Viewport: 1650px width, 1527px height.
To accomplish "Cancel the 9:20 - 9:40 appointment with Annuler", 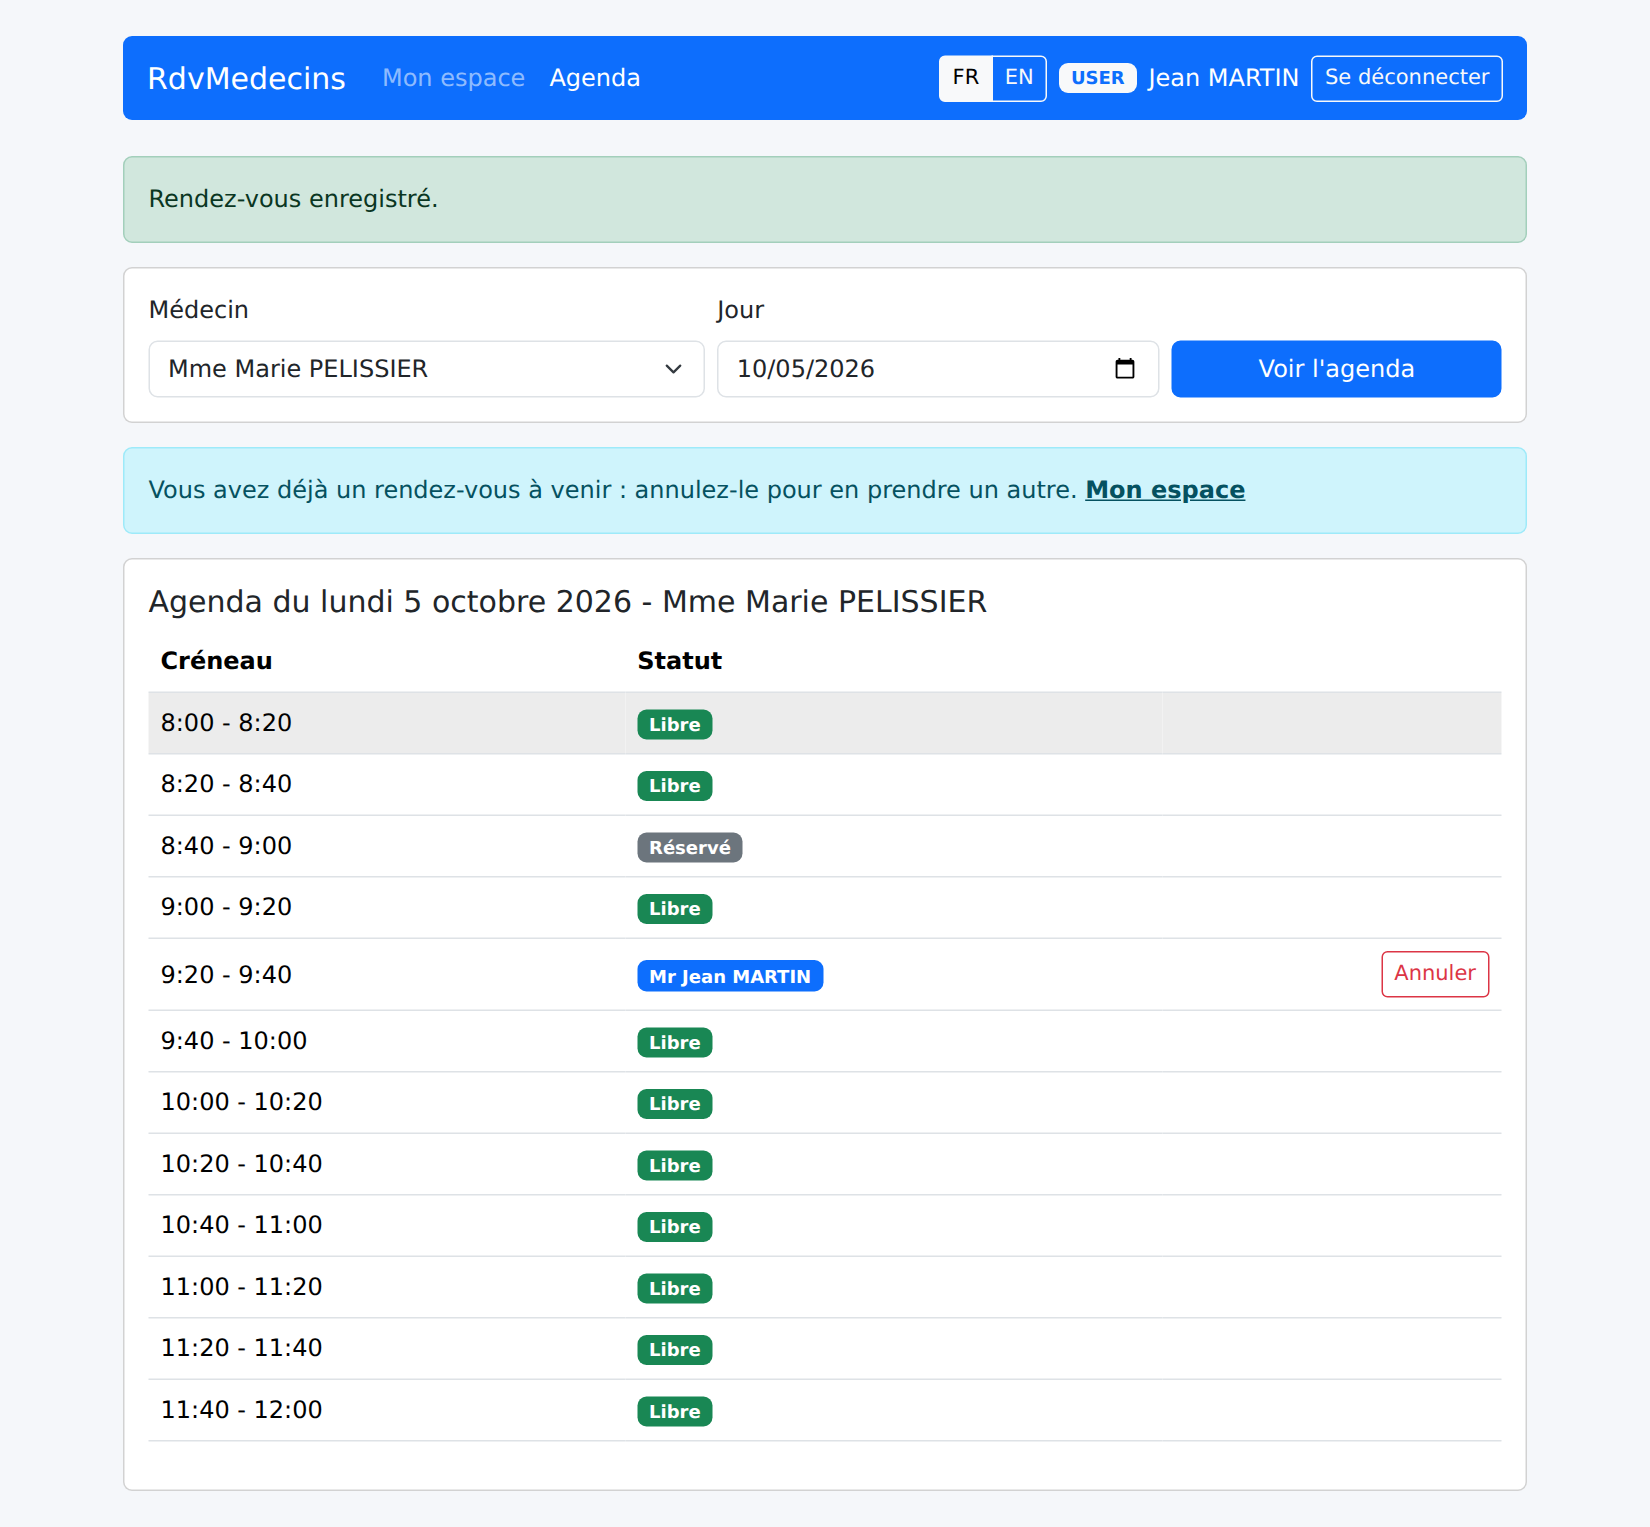I will [1435, 974].
